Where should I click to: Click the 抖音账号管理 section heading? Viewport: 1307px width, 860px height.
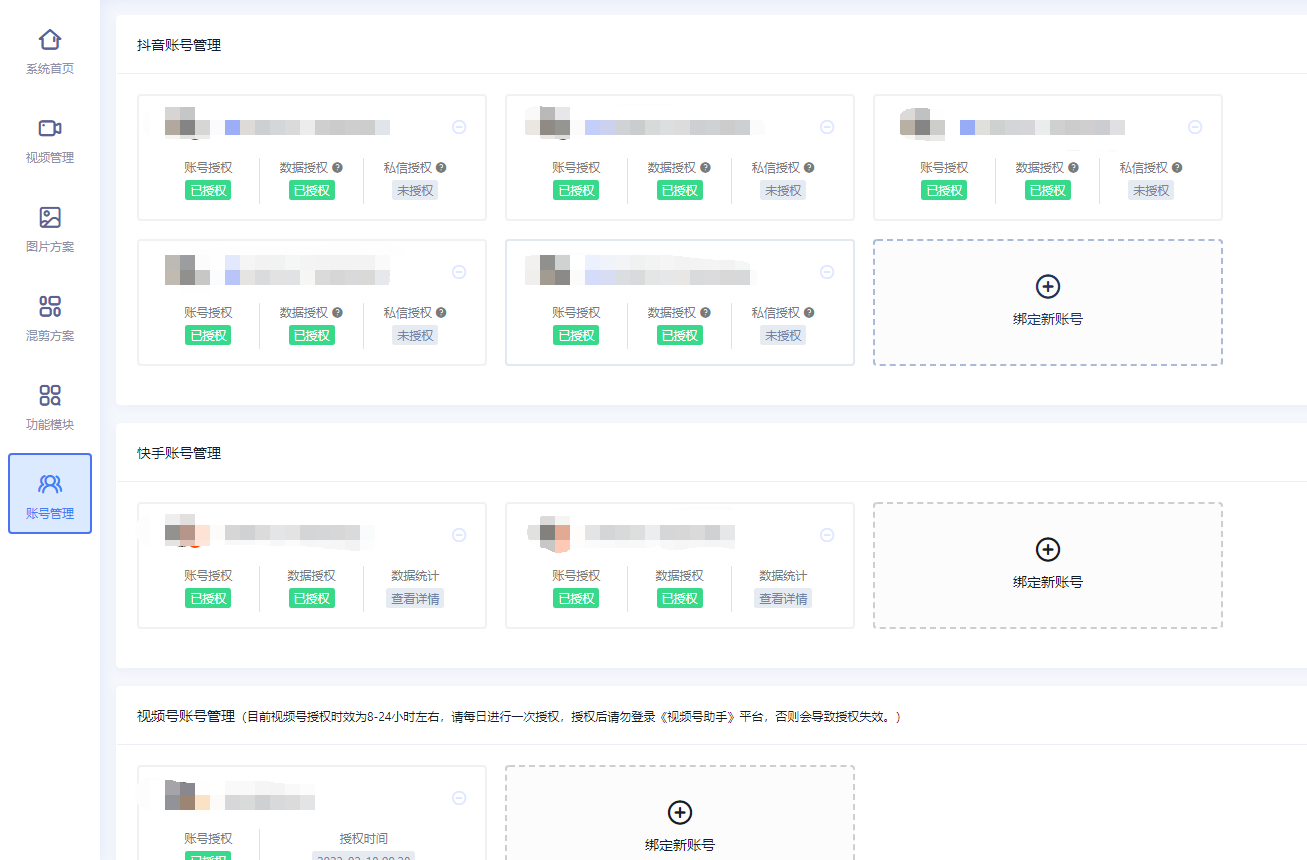[x=179, y=45]
